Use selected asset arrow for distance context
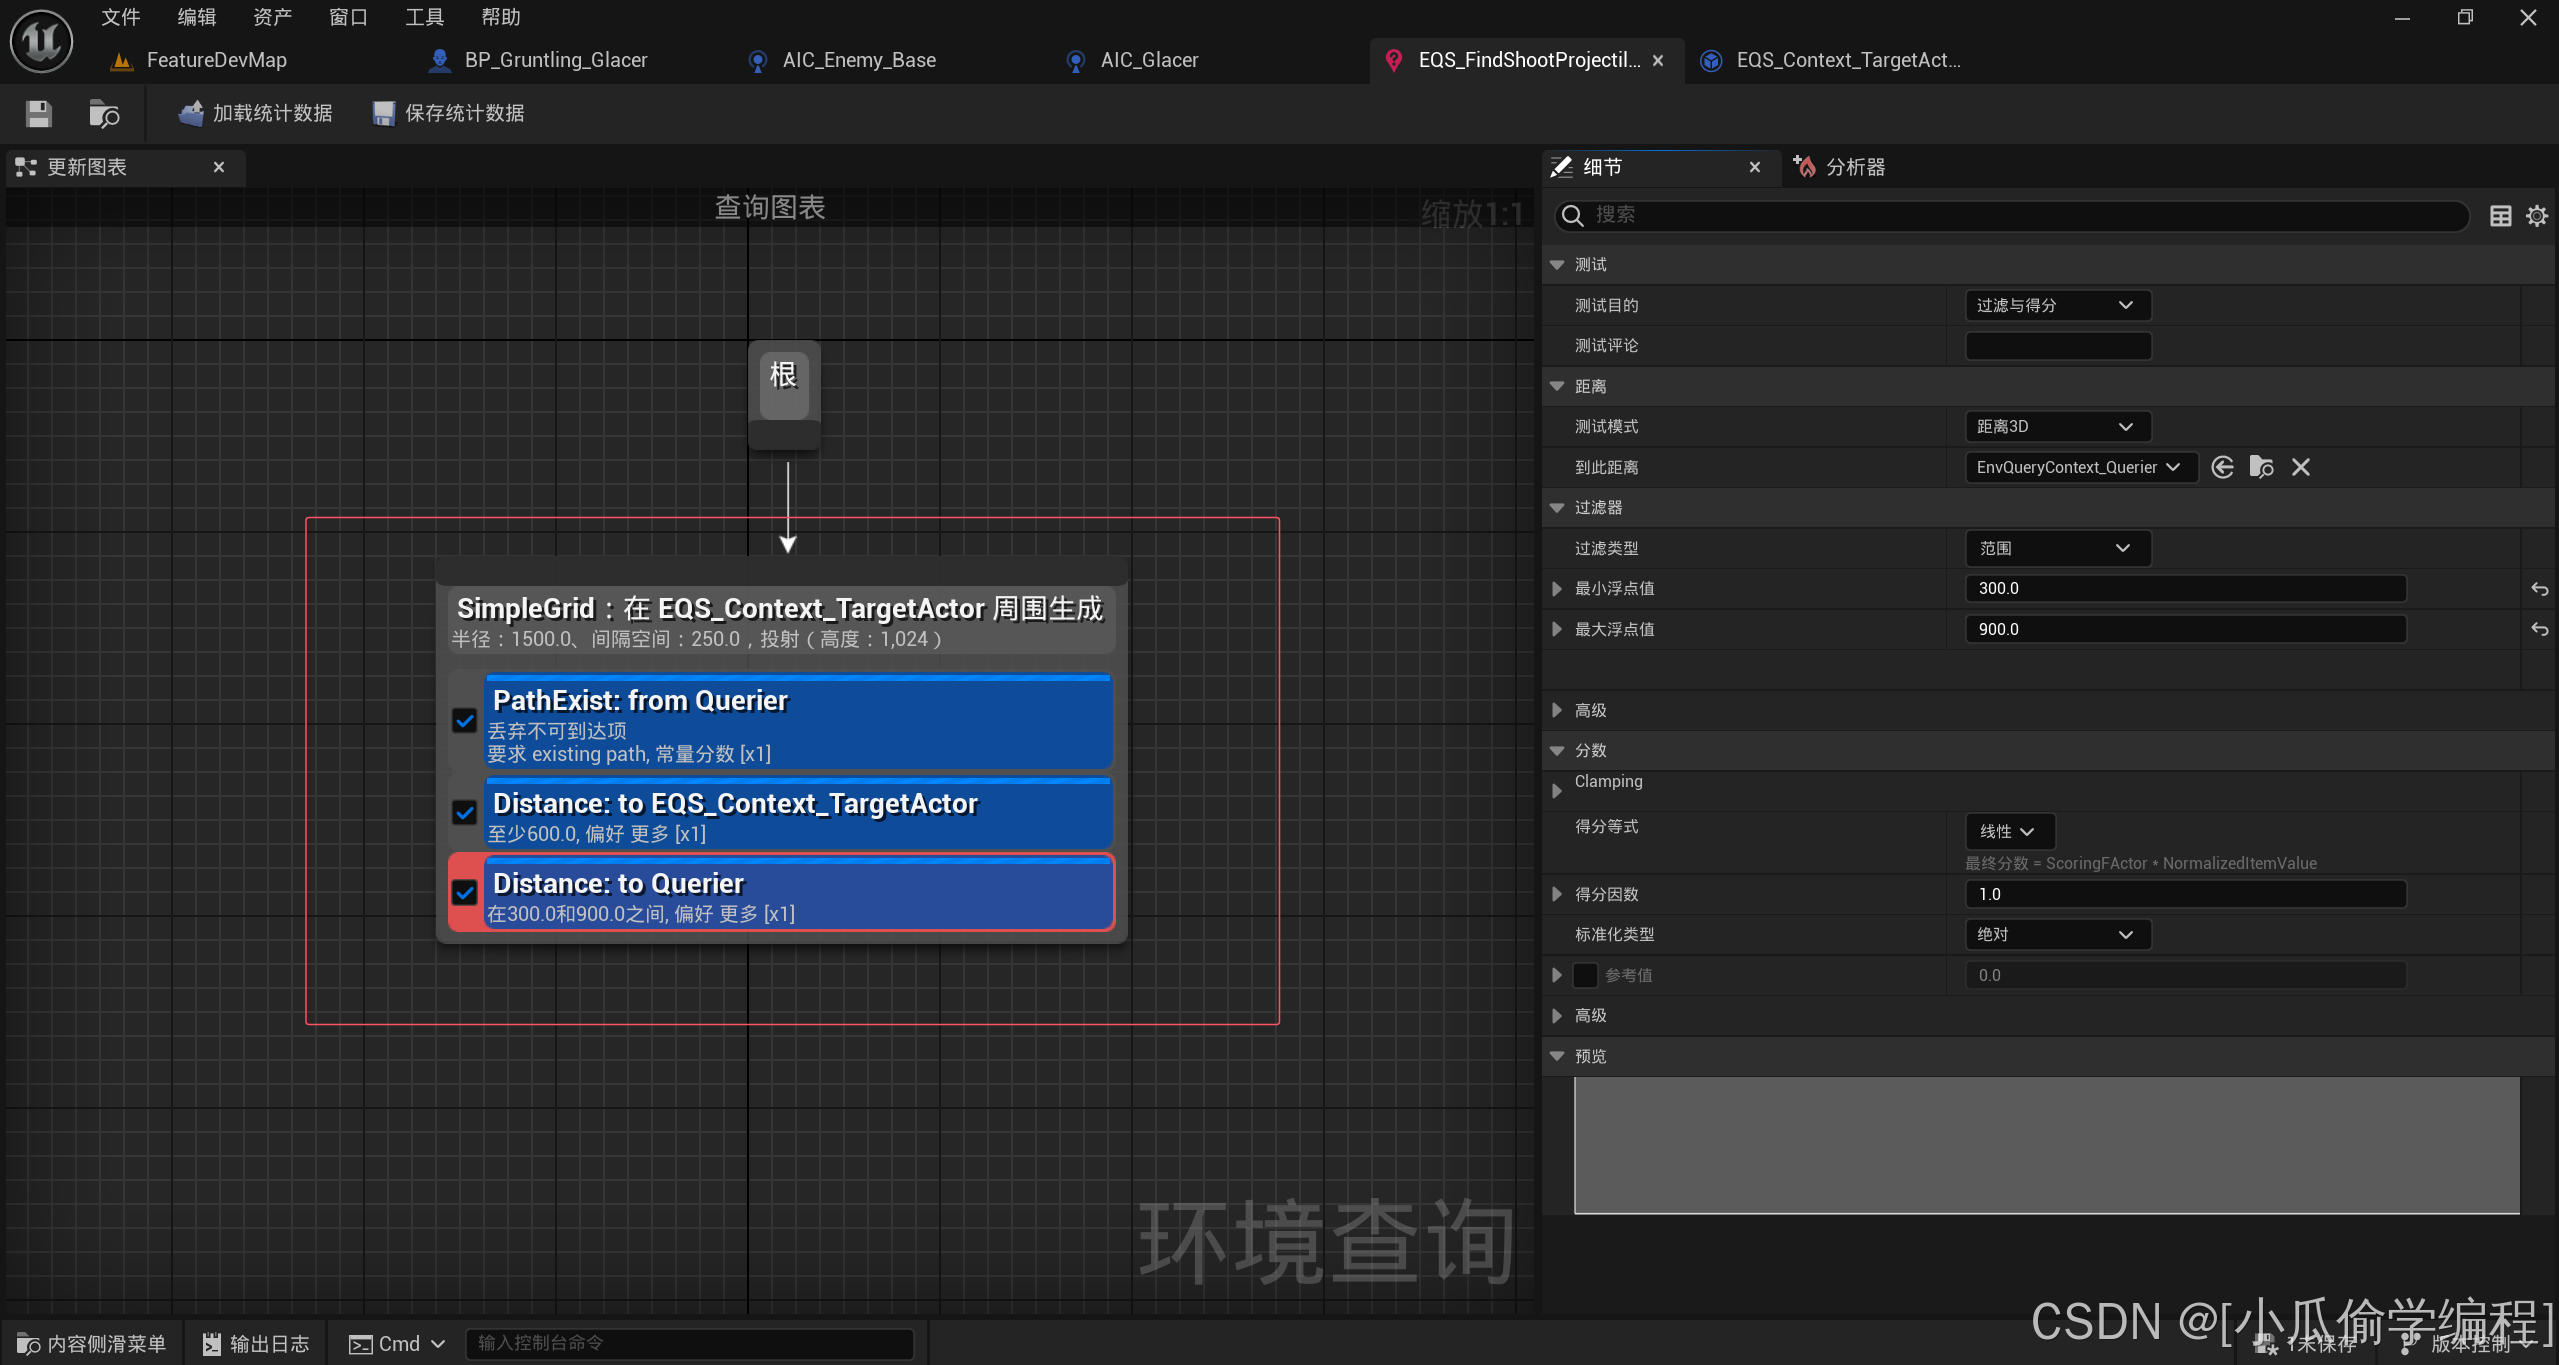Screen dimensions: 2559x1365 pos(2222,467)
